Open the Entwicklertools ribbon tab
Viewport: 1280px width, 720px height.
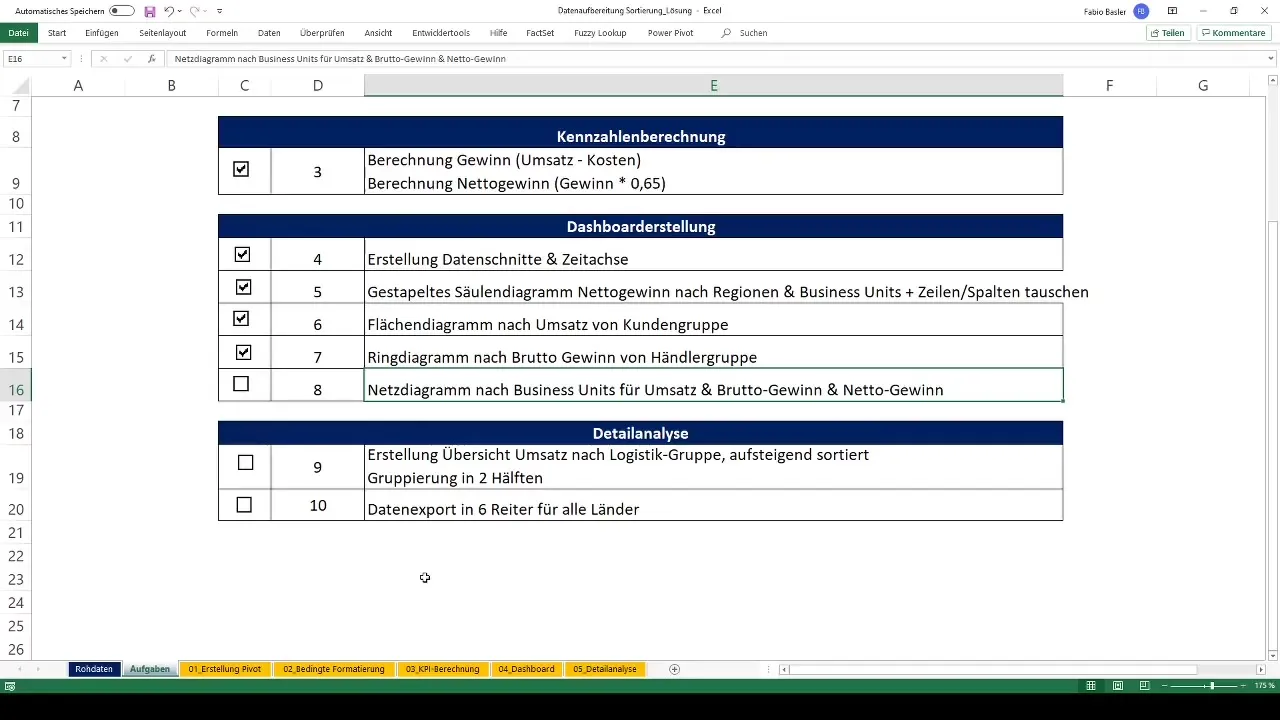441,33
